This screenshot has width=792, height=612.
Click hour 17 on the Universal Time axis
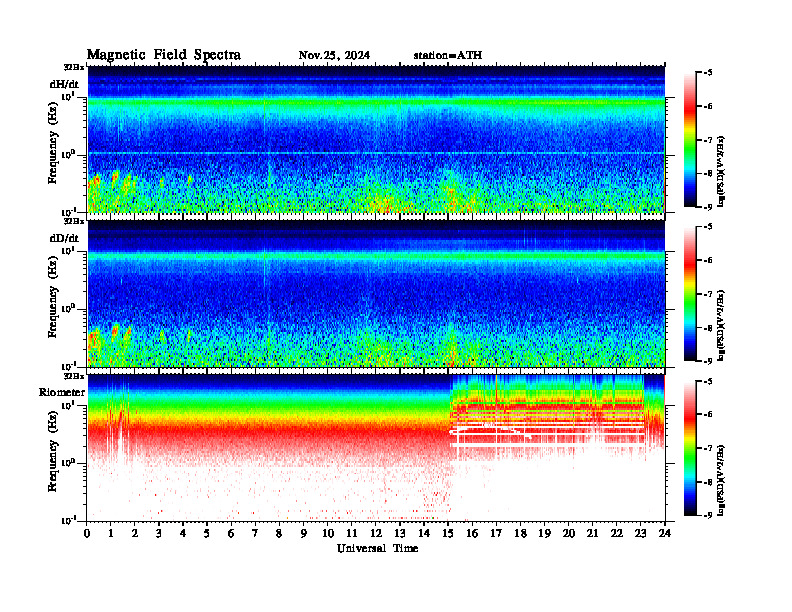tap(496, 534)
